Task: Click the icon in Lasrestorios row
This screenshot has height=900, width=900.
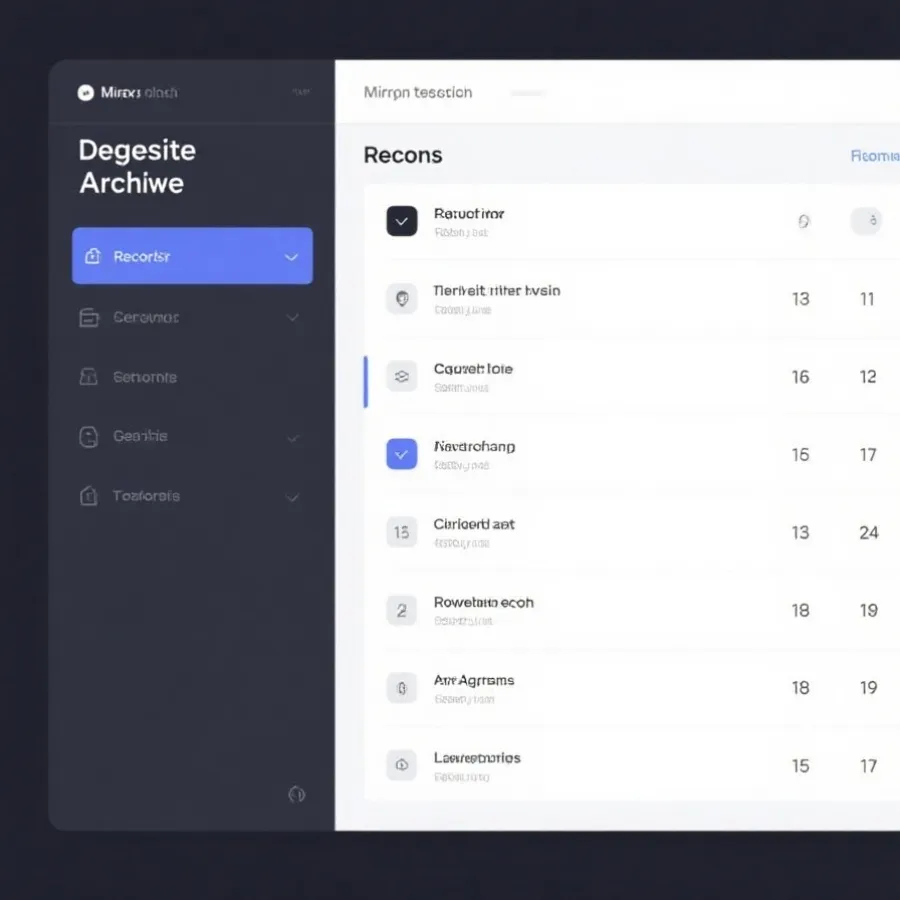Action: point(401,766)
